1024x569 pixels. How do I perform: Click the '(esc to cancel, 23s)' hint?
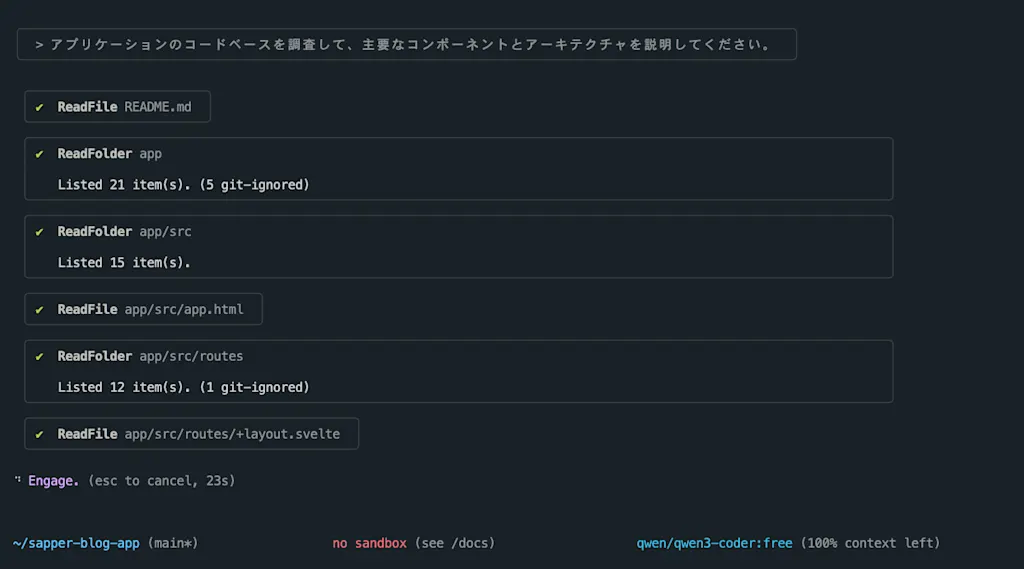[161, 481]
